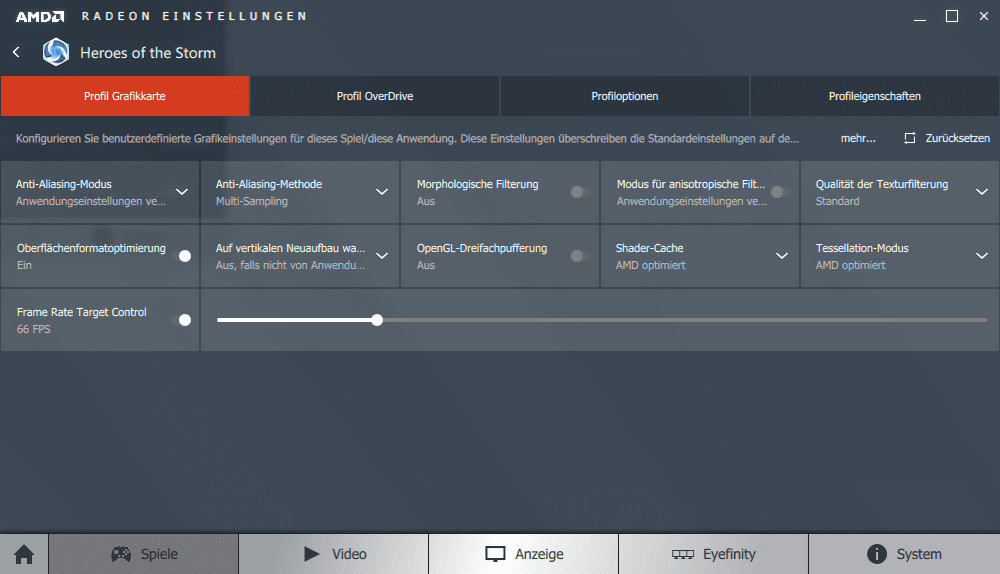
Task: Open the Profiloptionen tab
Action: click(x=625, y=96)
